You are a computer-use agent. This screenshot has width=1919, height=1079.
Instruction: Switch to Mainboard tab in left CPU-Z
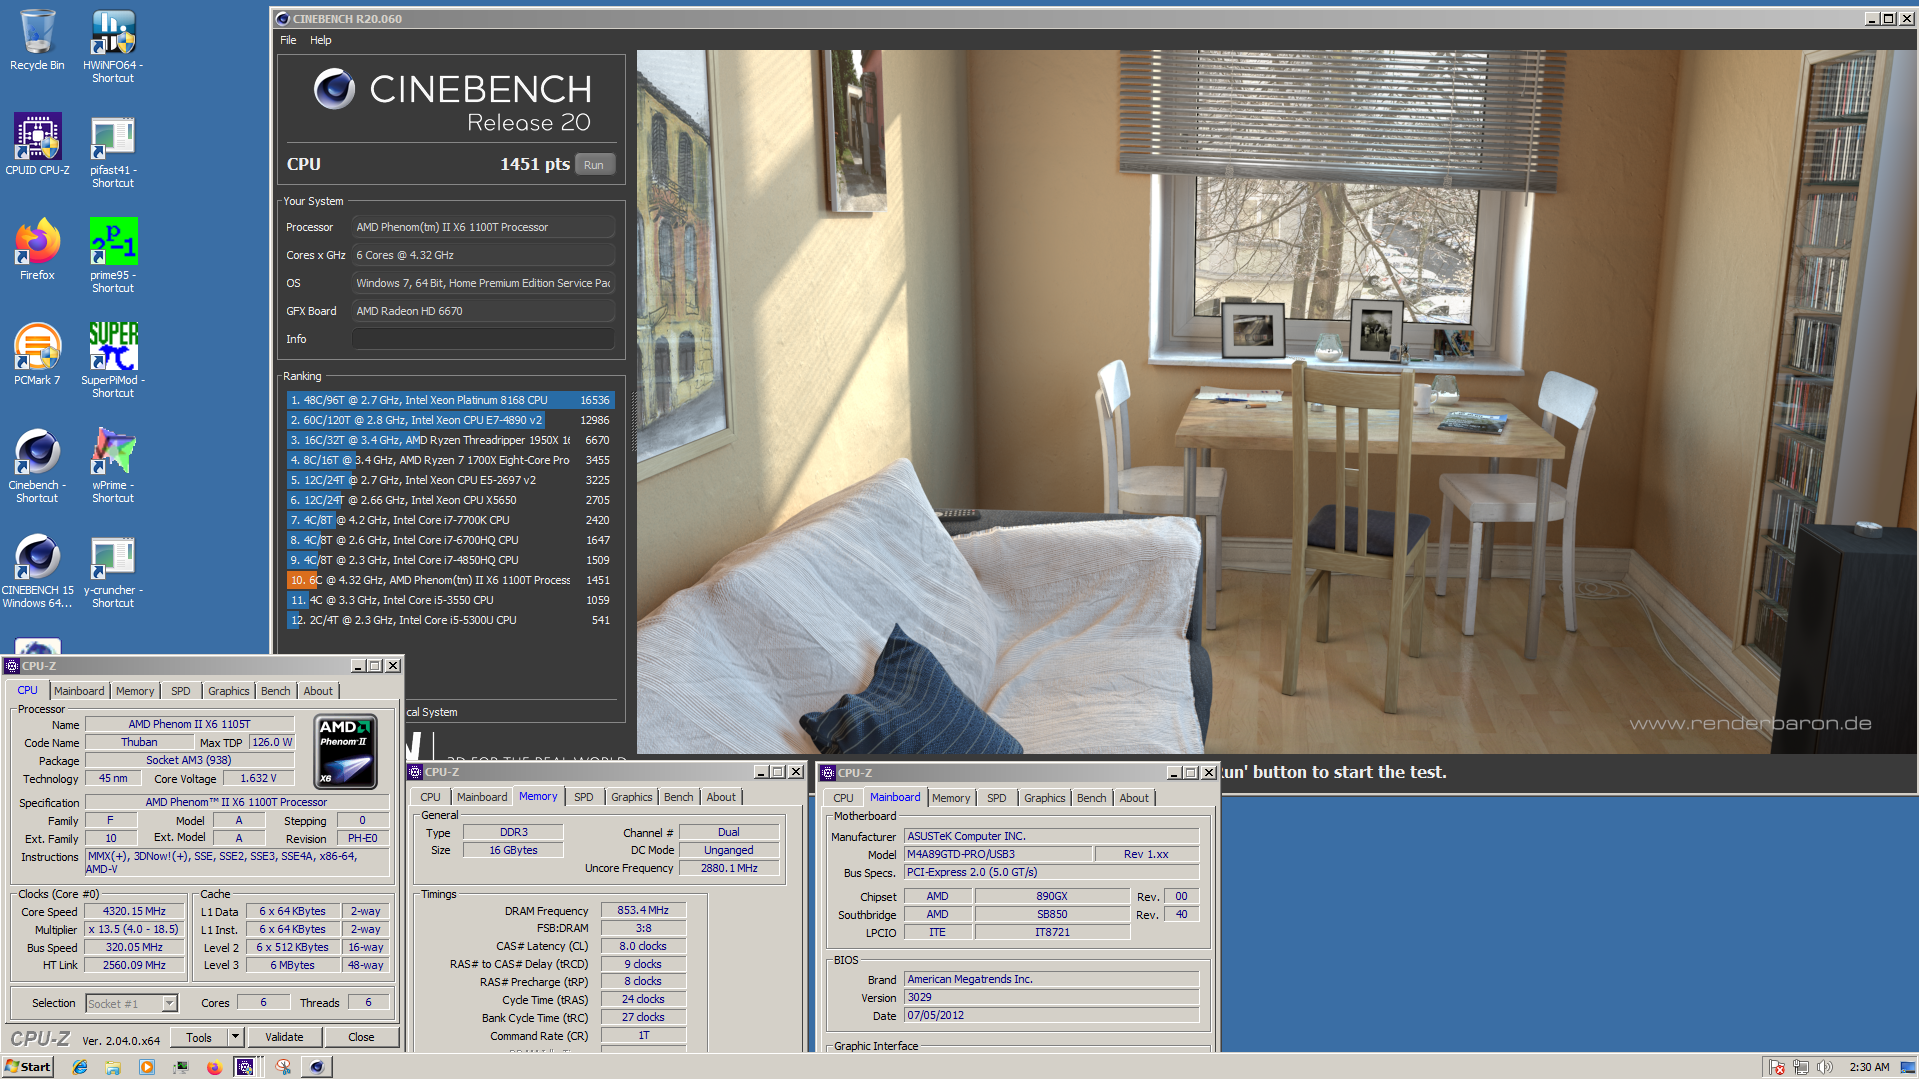[79, 691]
